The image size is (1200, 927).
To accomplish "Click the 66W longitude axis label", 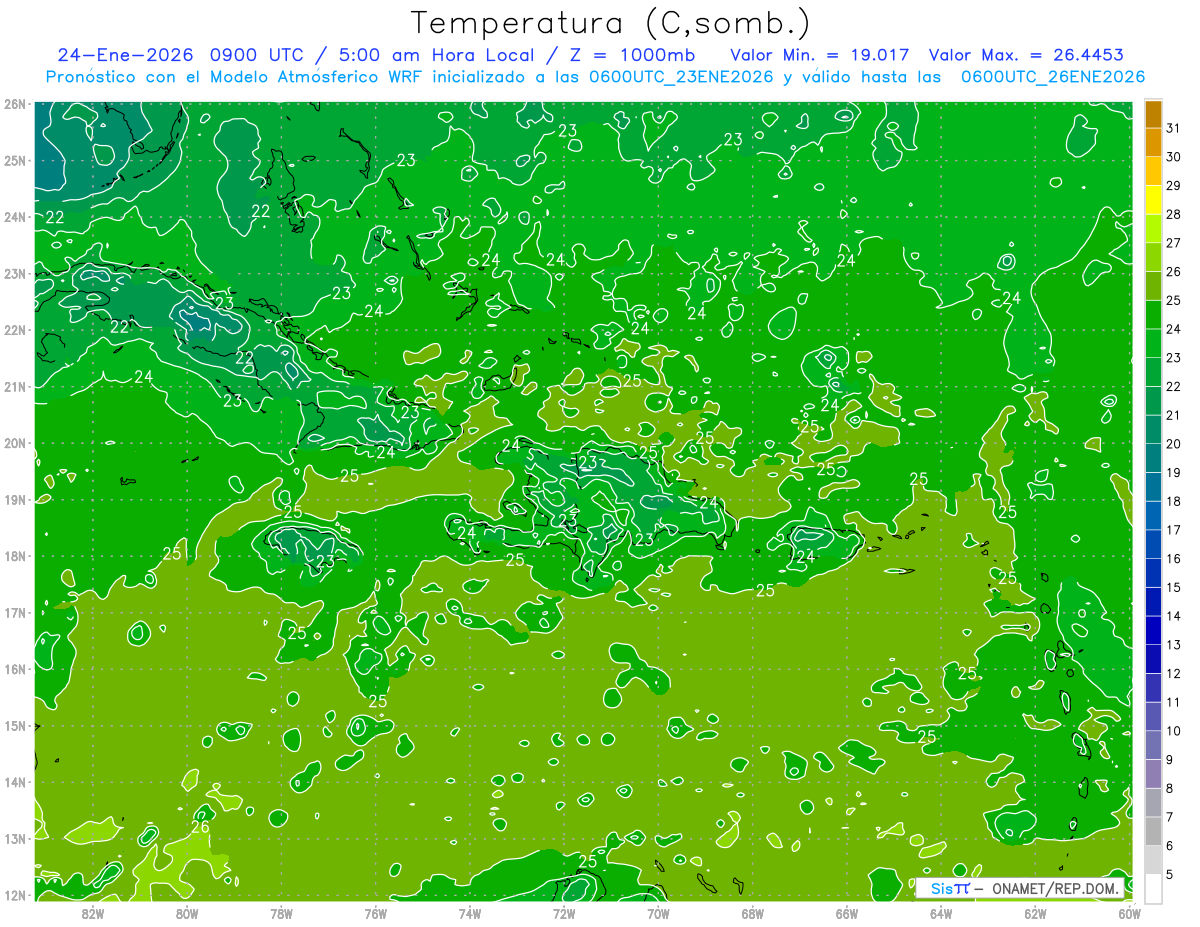I will [x=847, y=913].
